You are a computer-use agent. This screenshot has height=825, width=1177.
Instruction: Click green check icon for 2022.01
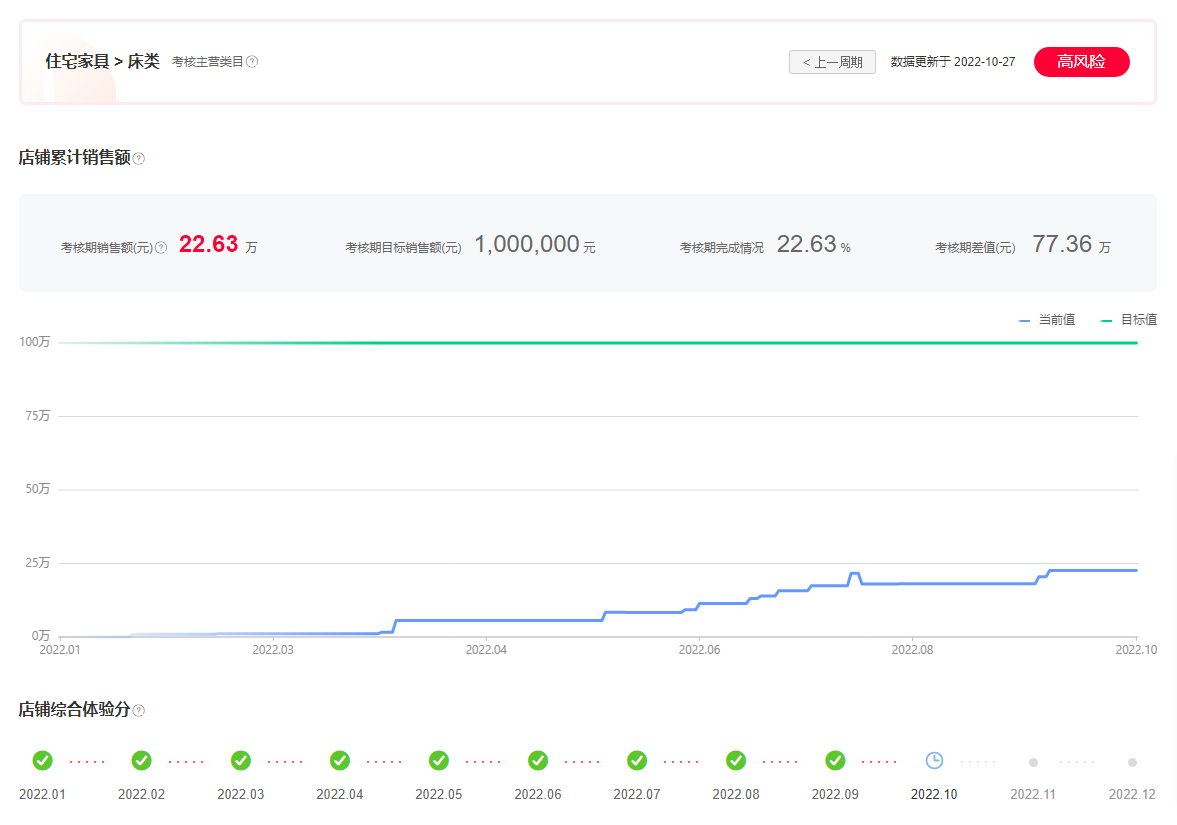(x=43, y=760)
